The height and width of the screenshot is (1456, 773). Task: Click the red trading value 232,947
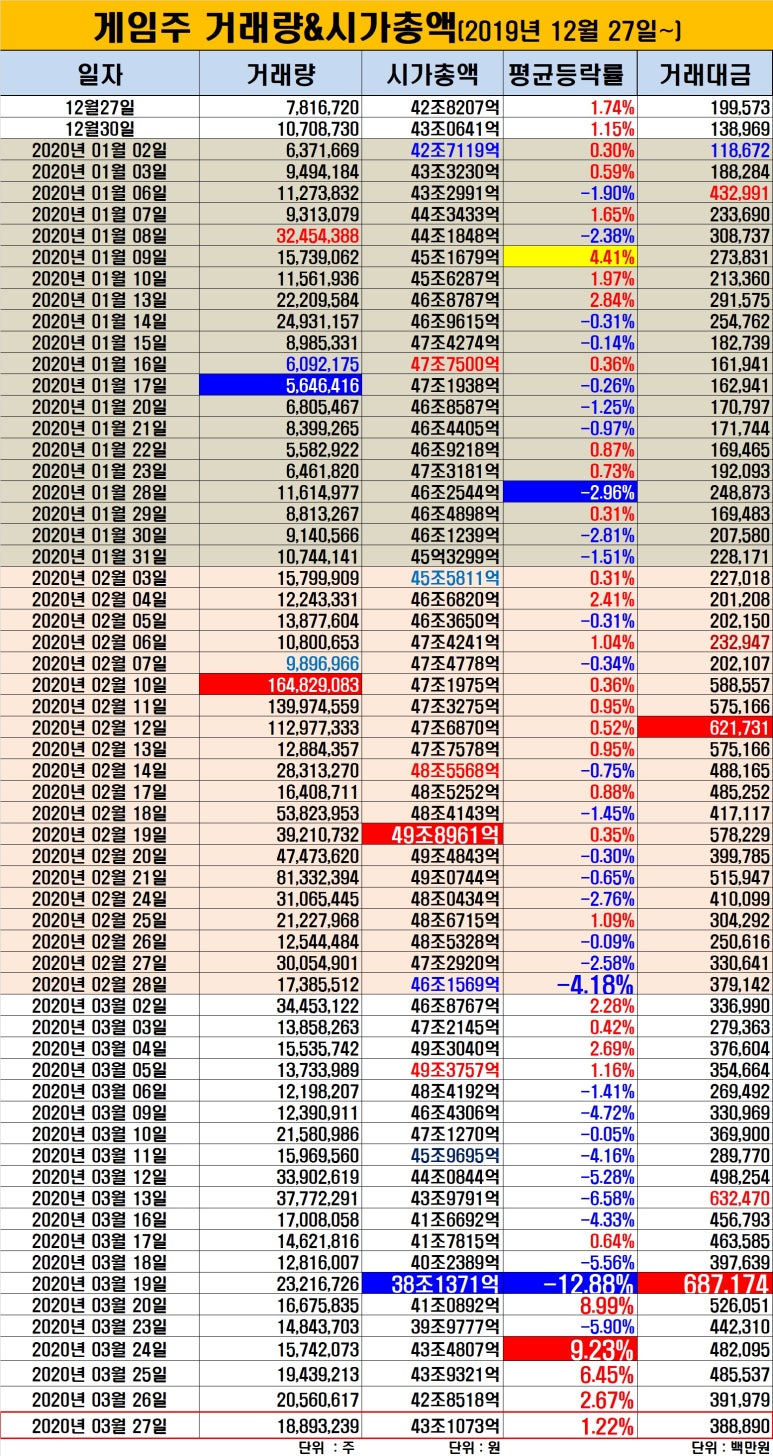(x=737, y=643)
